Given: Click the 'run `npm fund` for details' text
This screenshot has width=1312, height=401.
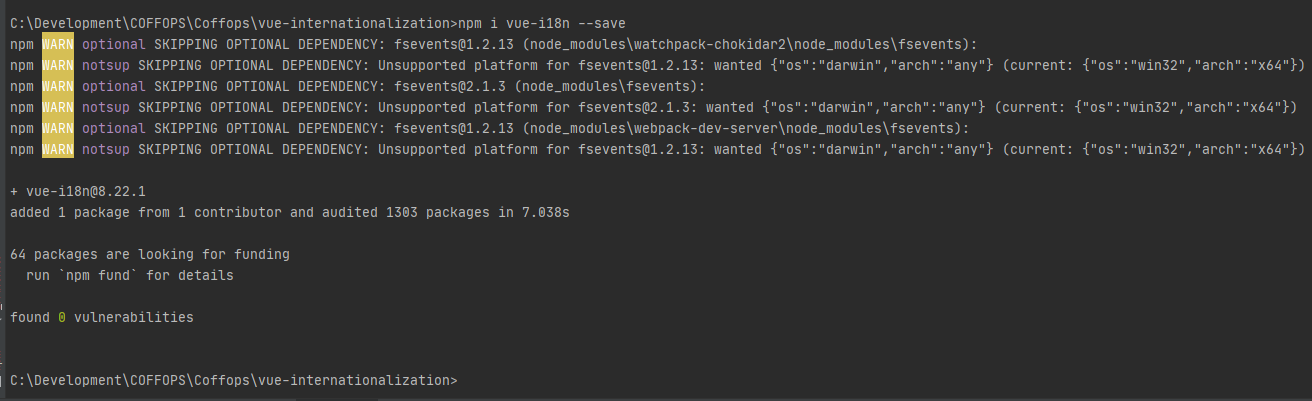Looking at the screenshot, I should [130, 275].
